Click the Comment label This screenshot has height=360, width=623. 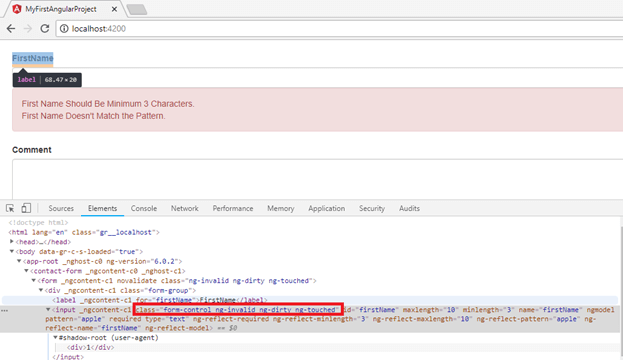pos(32,150)
